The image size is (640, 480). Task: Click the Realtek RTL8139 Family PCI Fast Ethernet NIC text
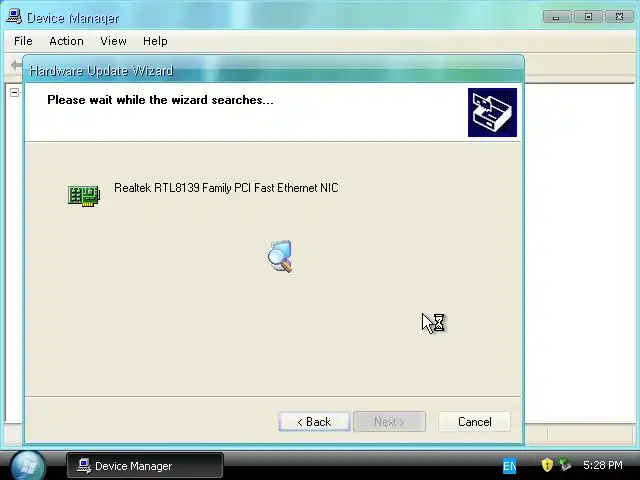[226, 188]
